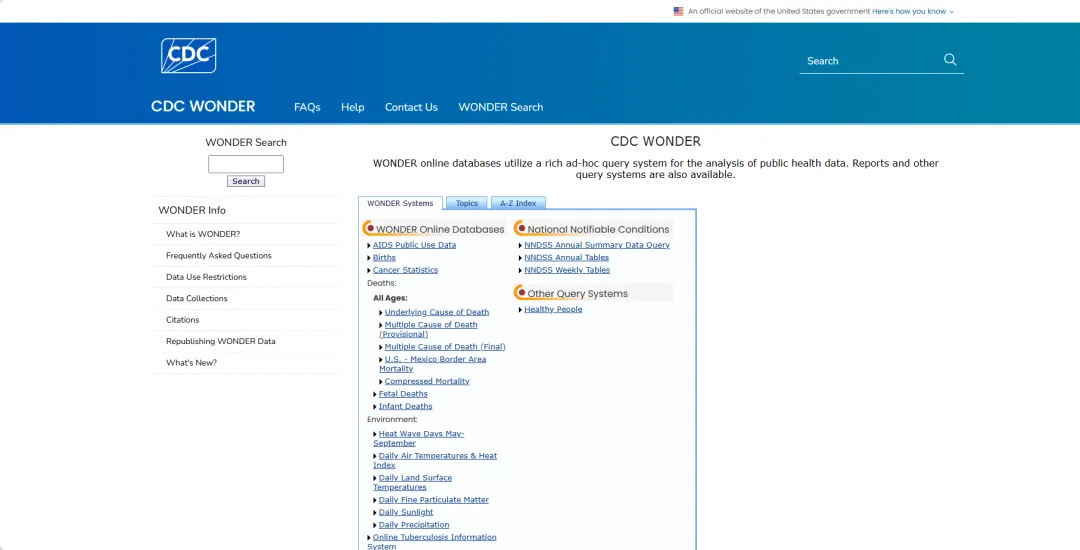
Task: Open the Births database link
Action: click(384, 257)
